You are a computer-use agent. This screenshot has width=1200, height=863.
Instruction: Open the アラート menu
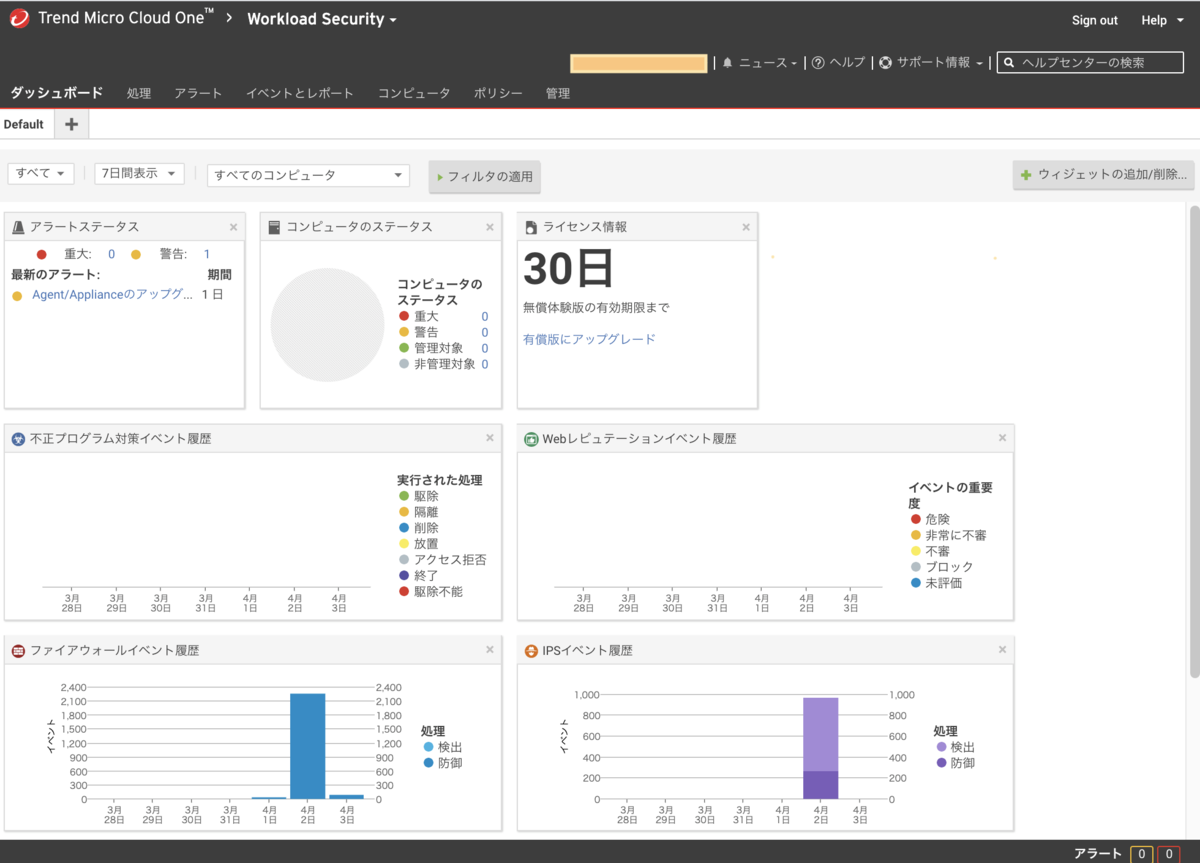[198, 93]
